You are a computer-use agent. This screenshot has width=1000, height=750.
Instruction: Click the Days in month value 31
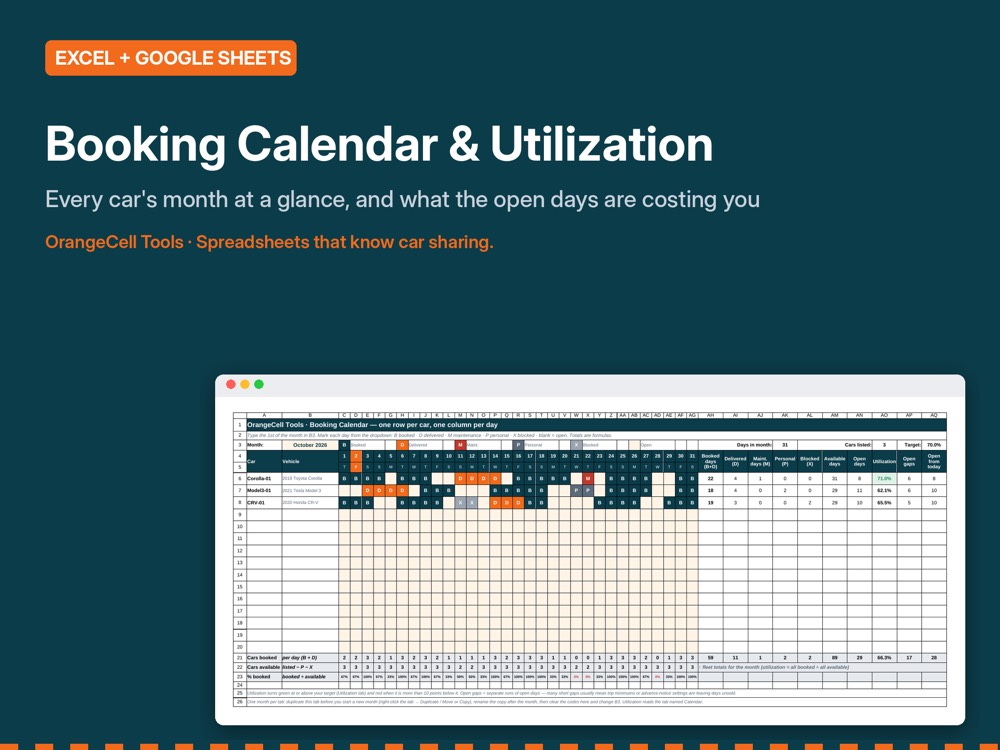click(x=785, y=445)
